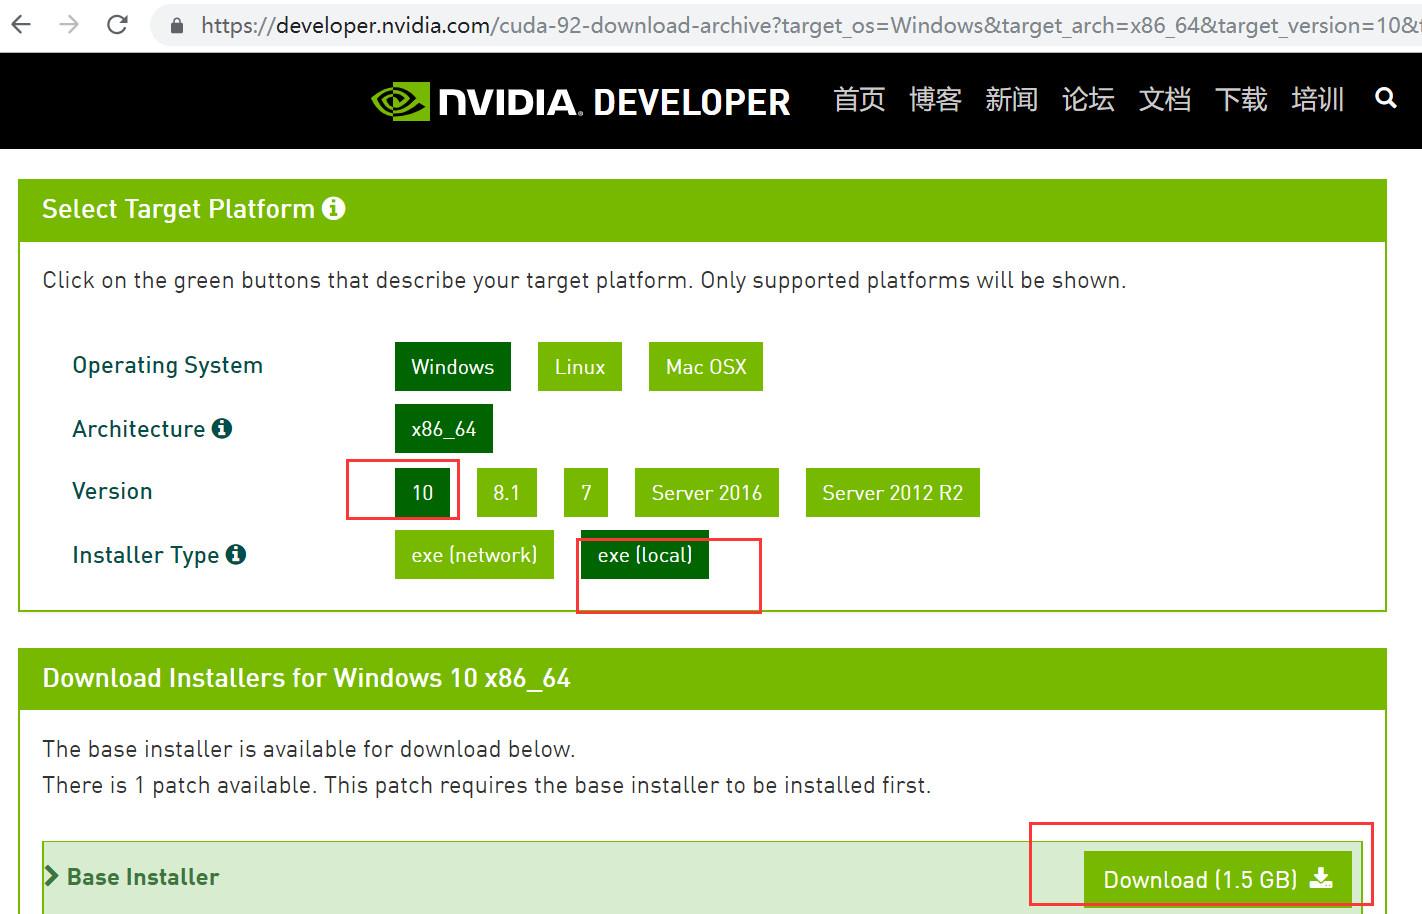Click info icon next to Installer Type
This screenshot has height=914, width=1422.
point(236,554)
